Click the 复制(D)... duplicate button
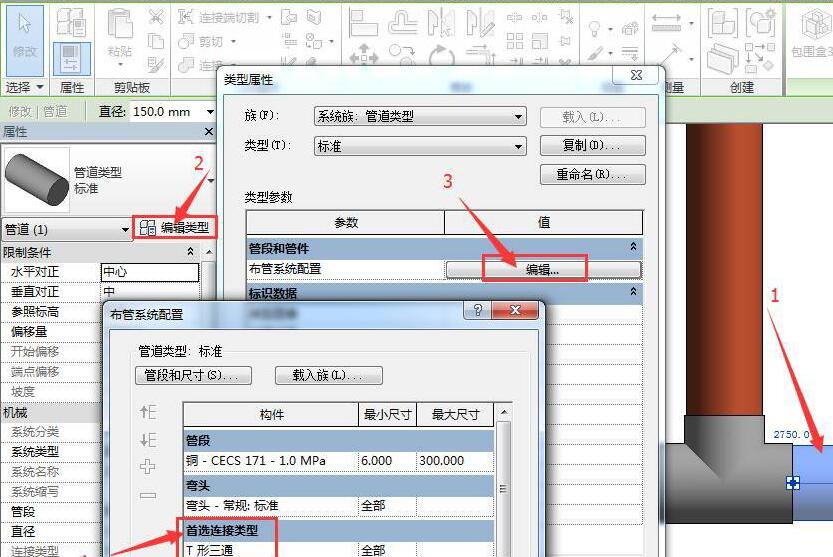This screenshot has width=833, height=557. 592,145
